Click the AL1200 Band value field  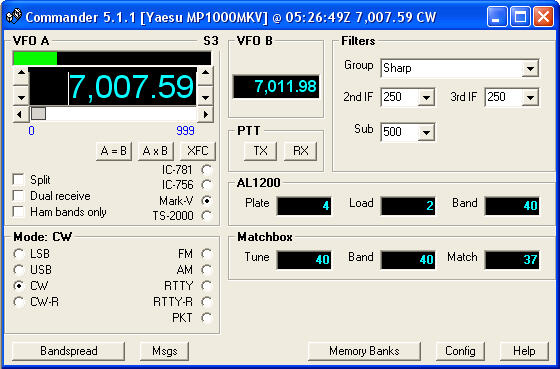click(x=512, y=206)
